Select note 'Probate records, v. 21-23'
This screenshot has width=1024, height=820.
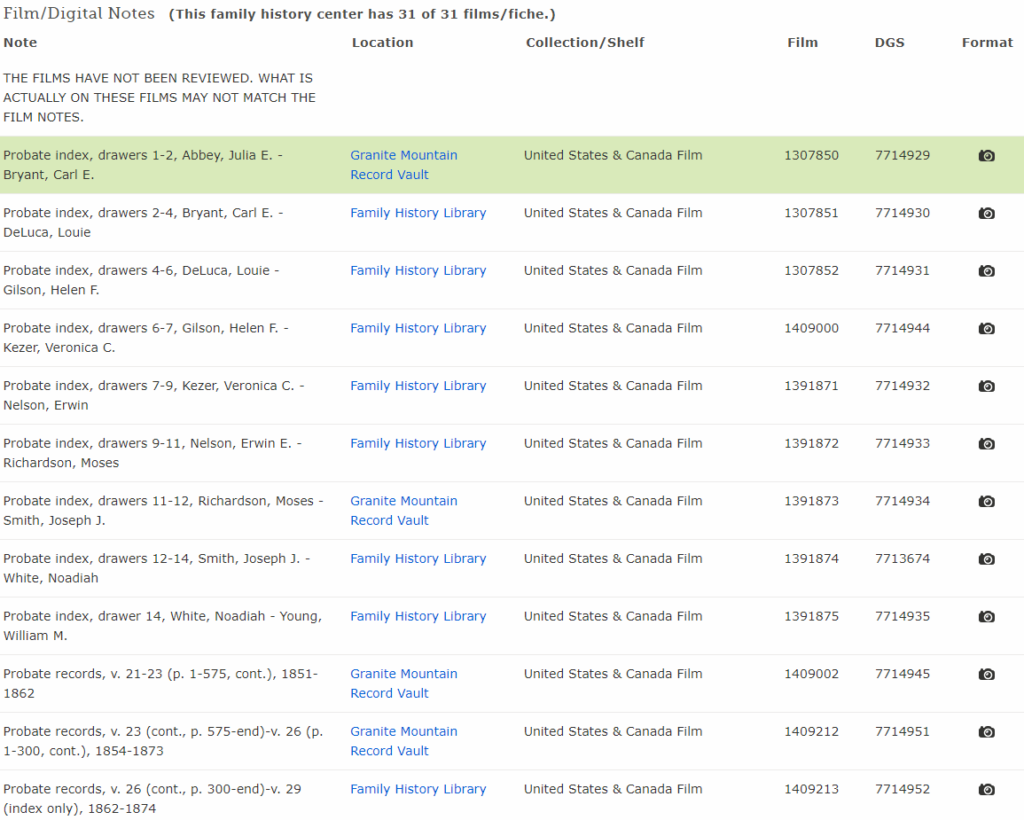[161, 684]
